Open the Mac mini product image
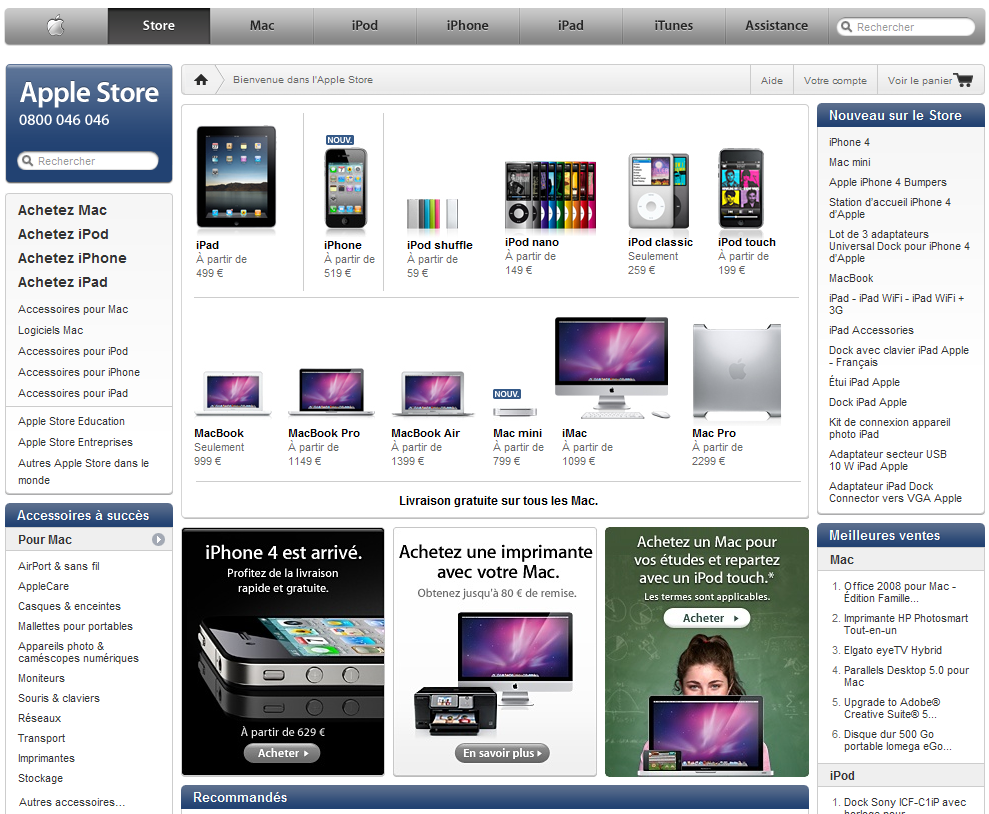989x814 pixels. coord(515,412)
